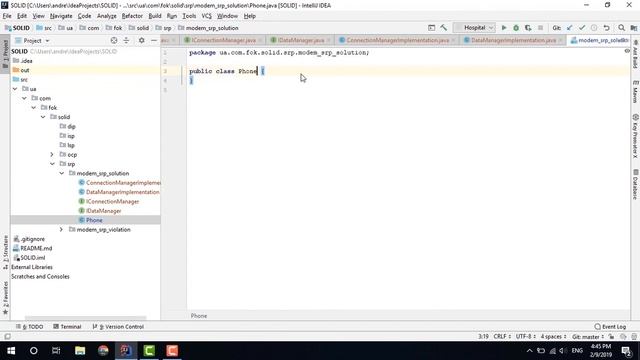Open the File menu
This screenshot has height=360, width=640.
click(x=7, y=16)
